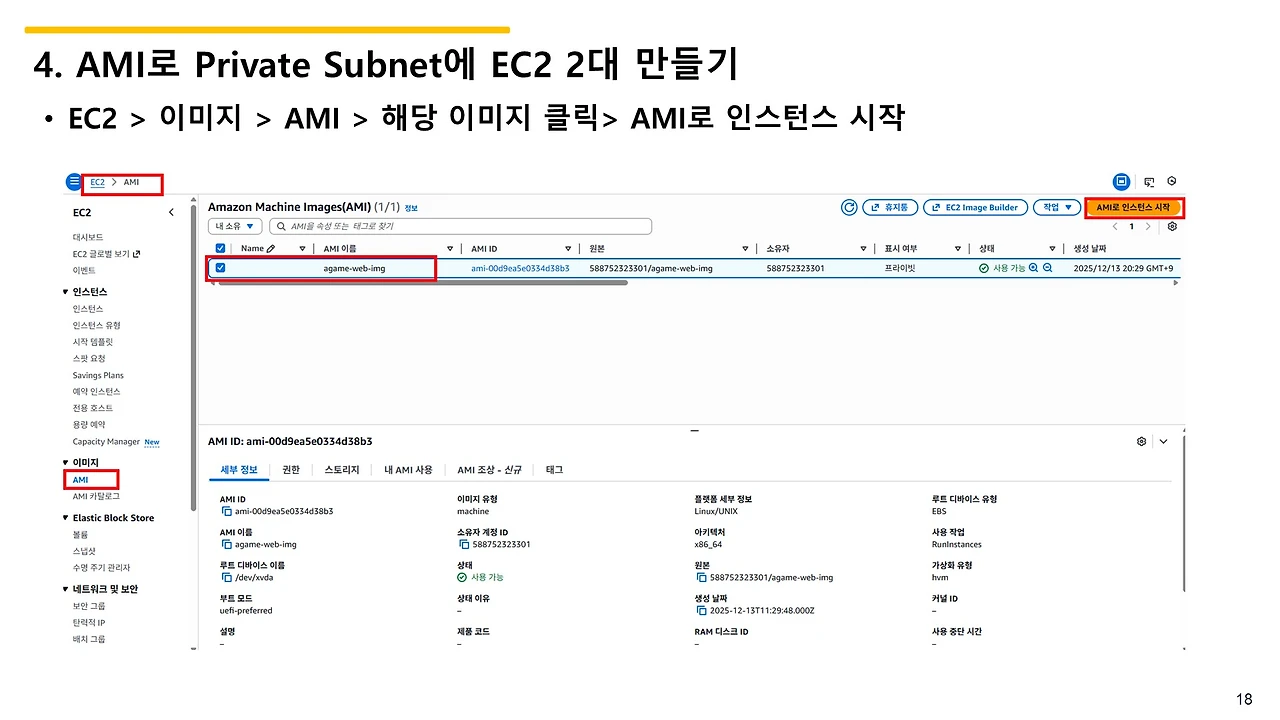This screenshot has width=1280, height=720.
Task: Select all rows with the header checkbox
Action: 221,248
